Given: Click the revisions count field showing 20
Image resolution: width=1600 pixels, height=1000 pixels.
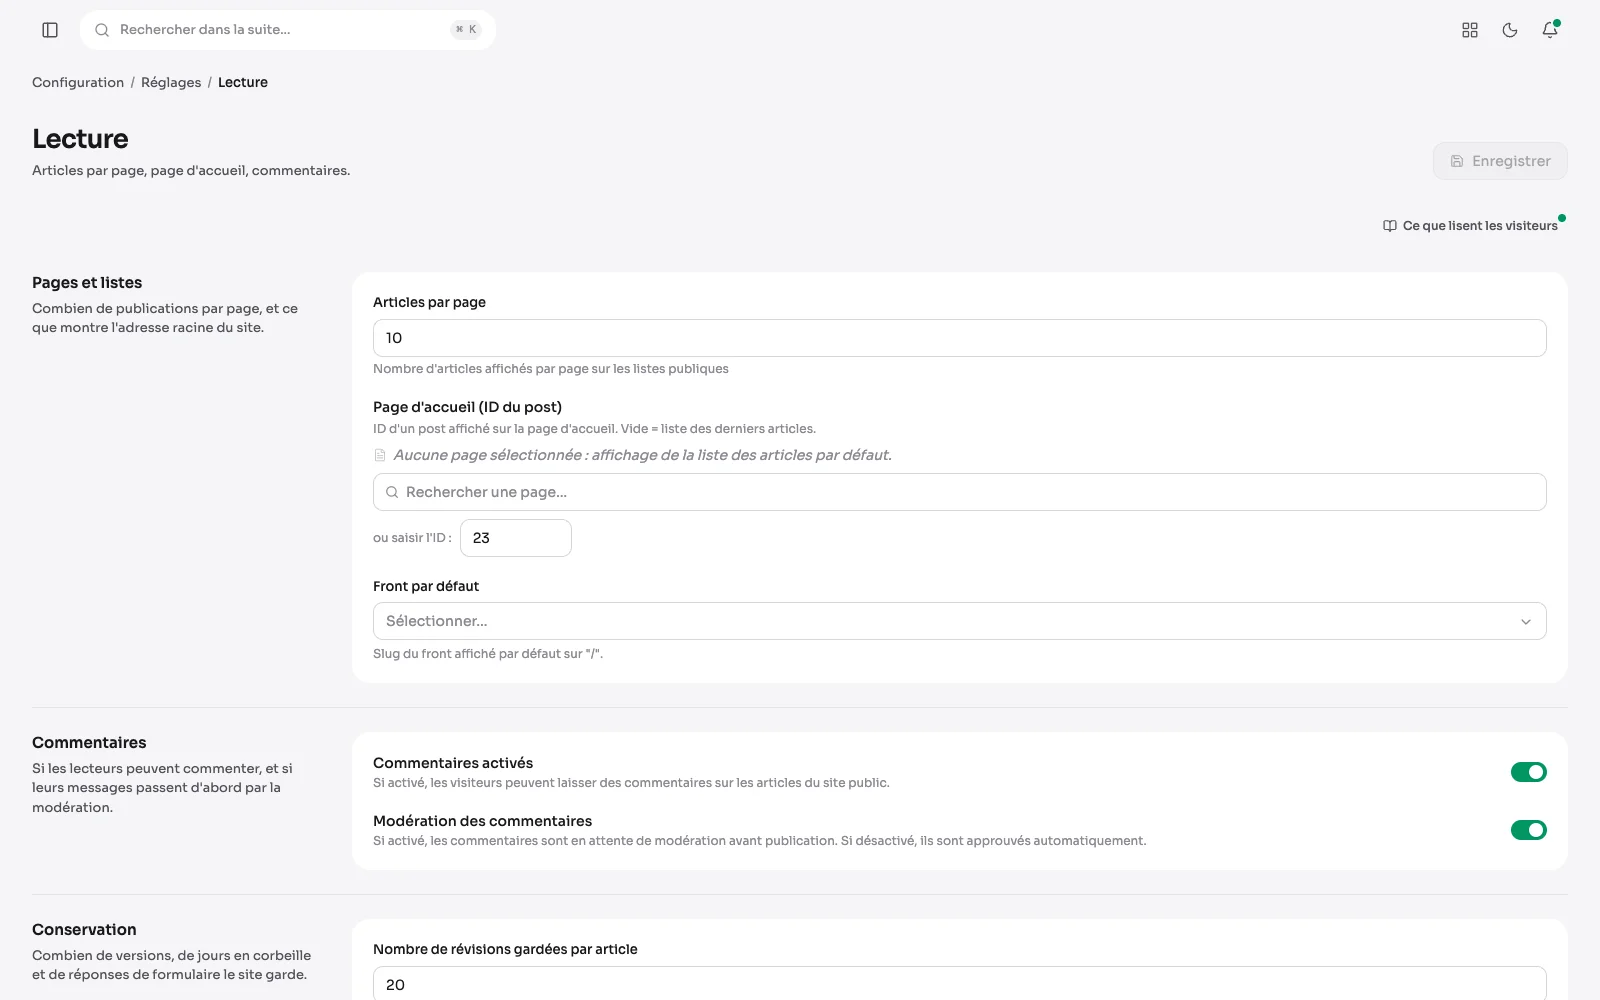Looking at the screenshot, I should coord(960,984).
